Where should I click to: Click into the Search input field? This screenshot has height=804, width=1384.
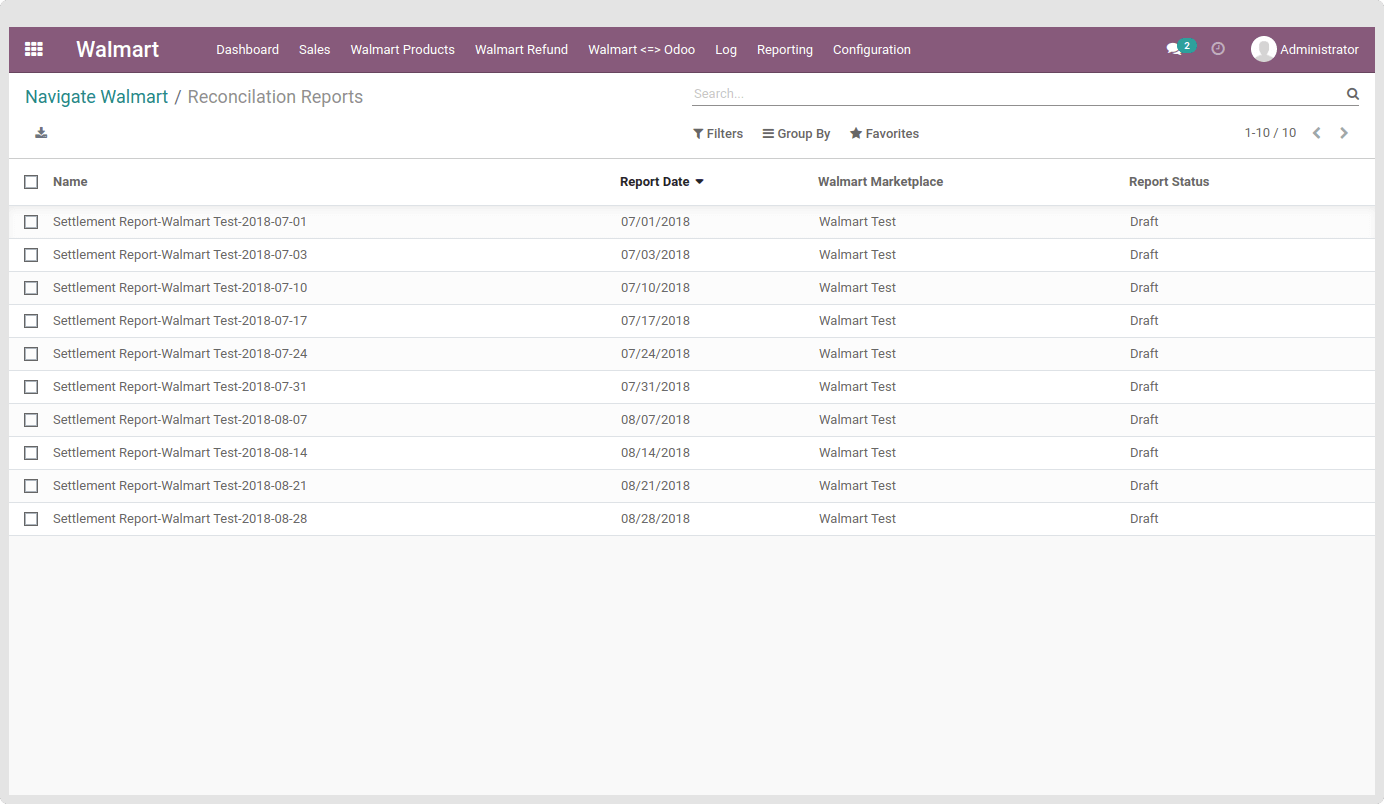click(x=1015, y=94)
